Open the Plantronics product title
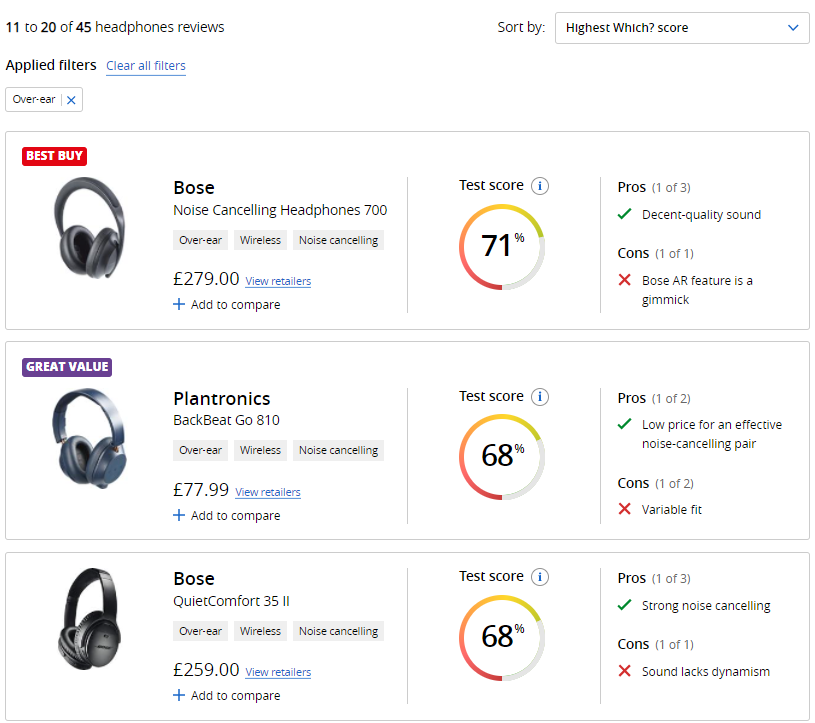 (x=222, y=399)
